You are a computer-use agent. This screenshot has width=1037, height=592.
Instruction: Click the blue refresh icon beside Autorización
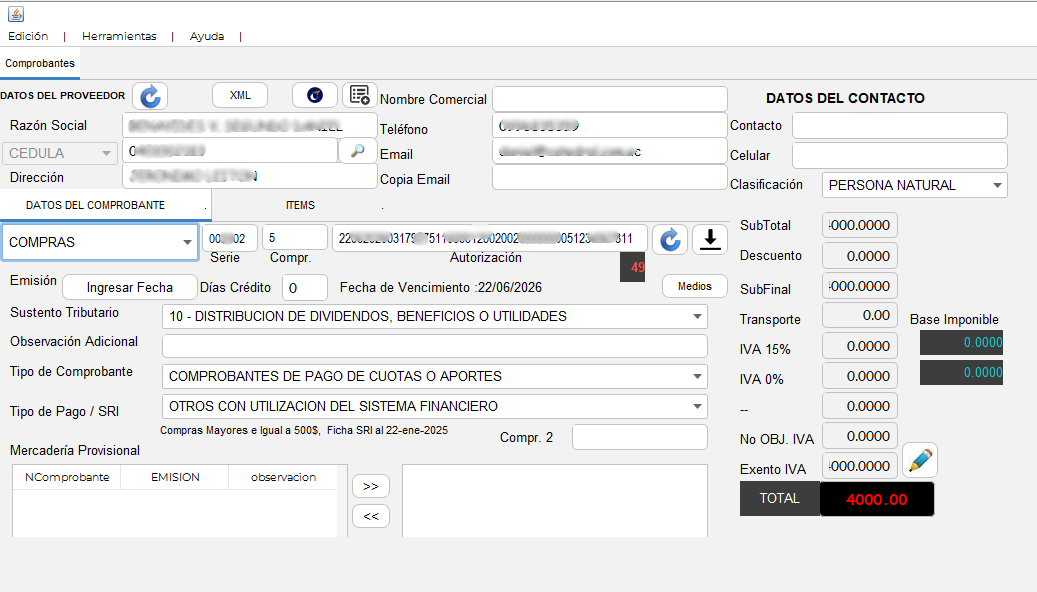(x=670, y=239)
